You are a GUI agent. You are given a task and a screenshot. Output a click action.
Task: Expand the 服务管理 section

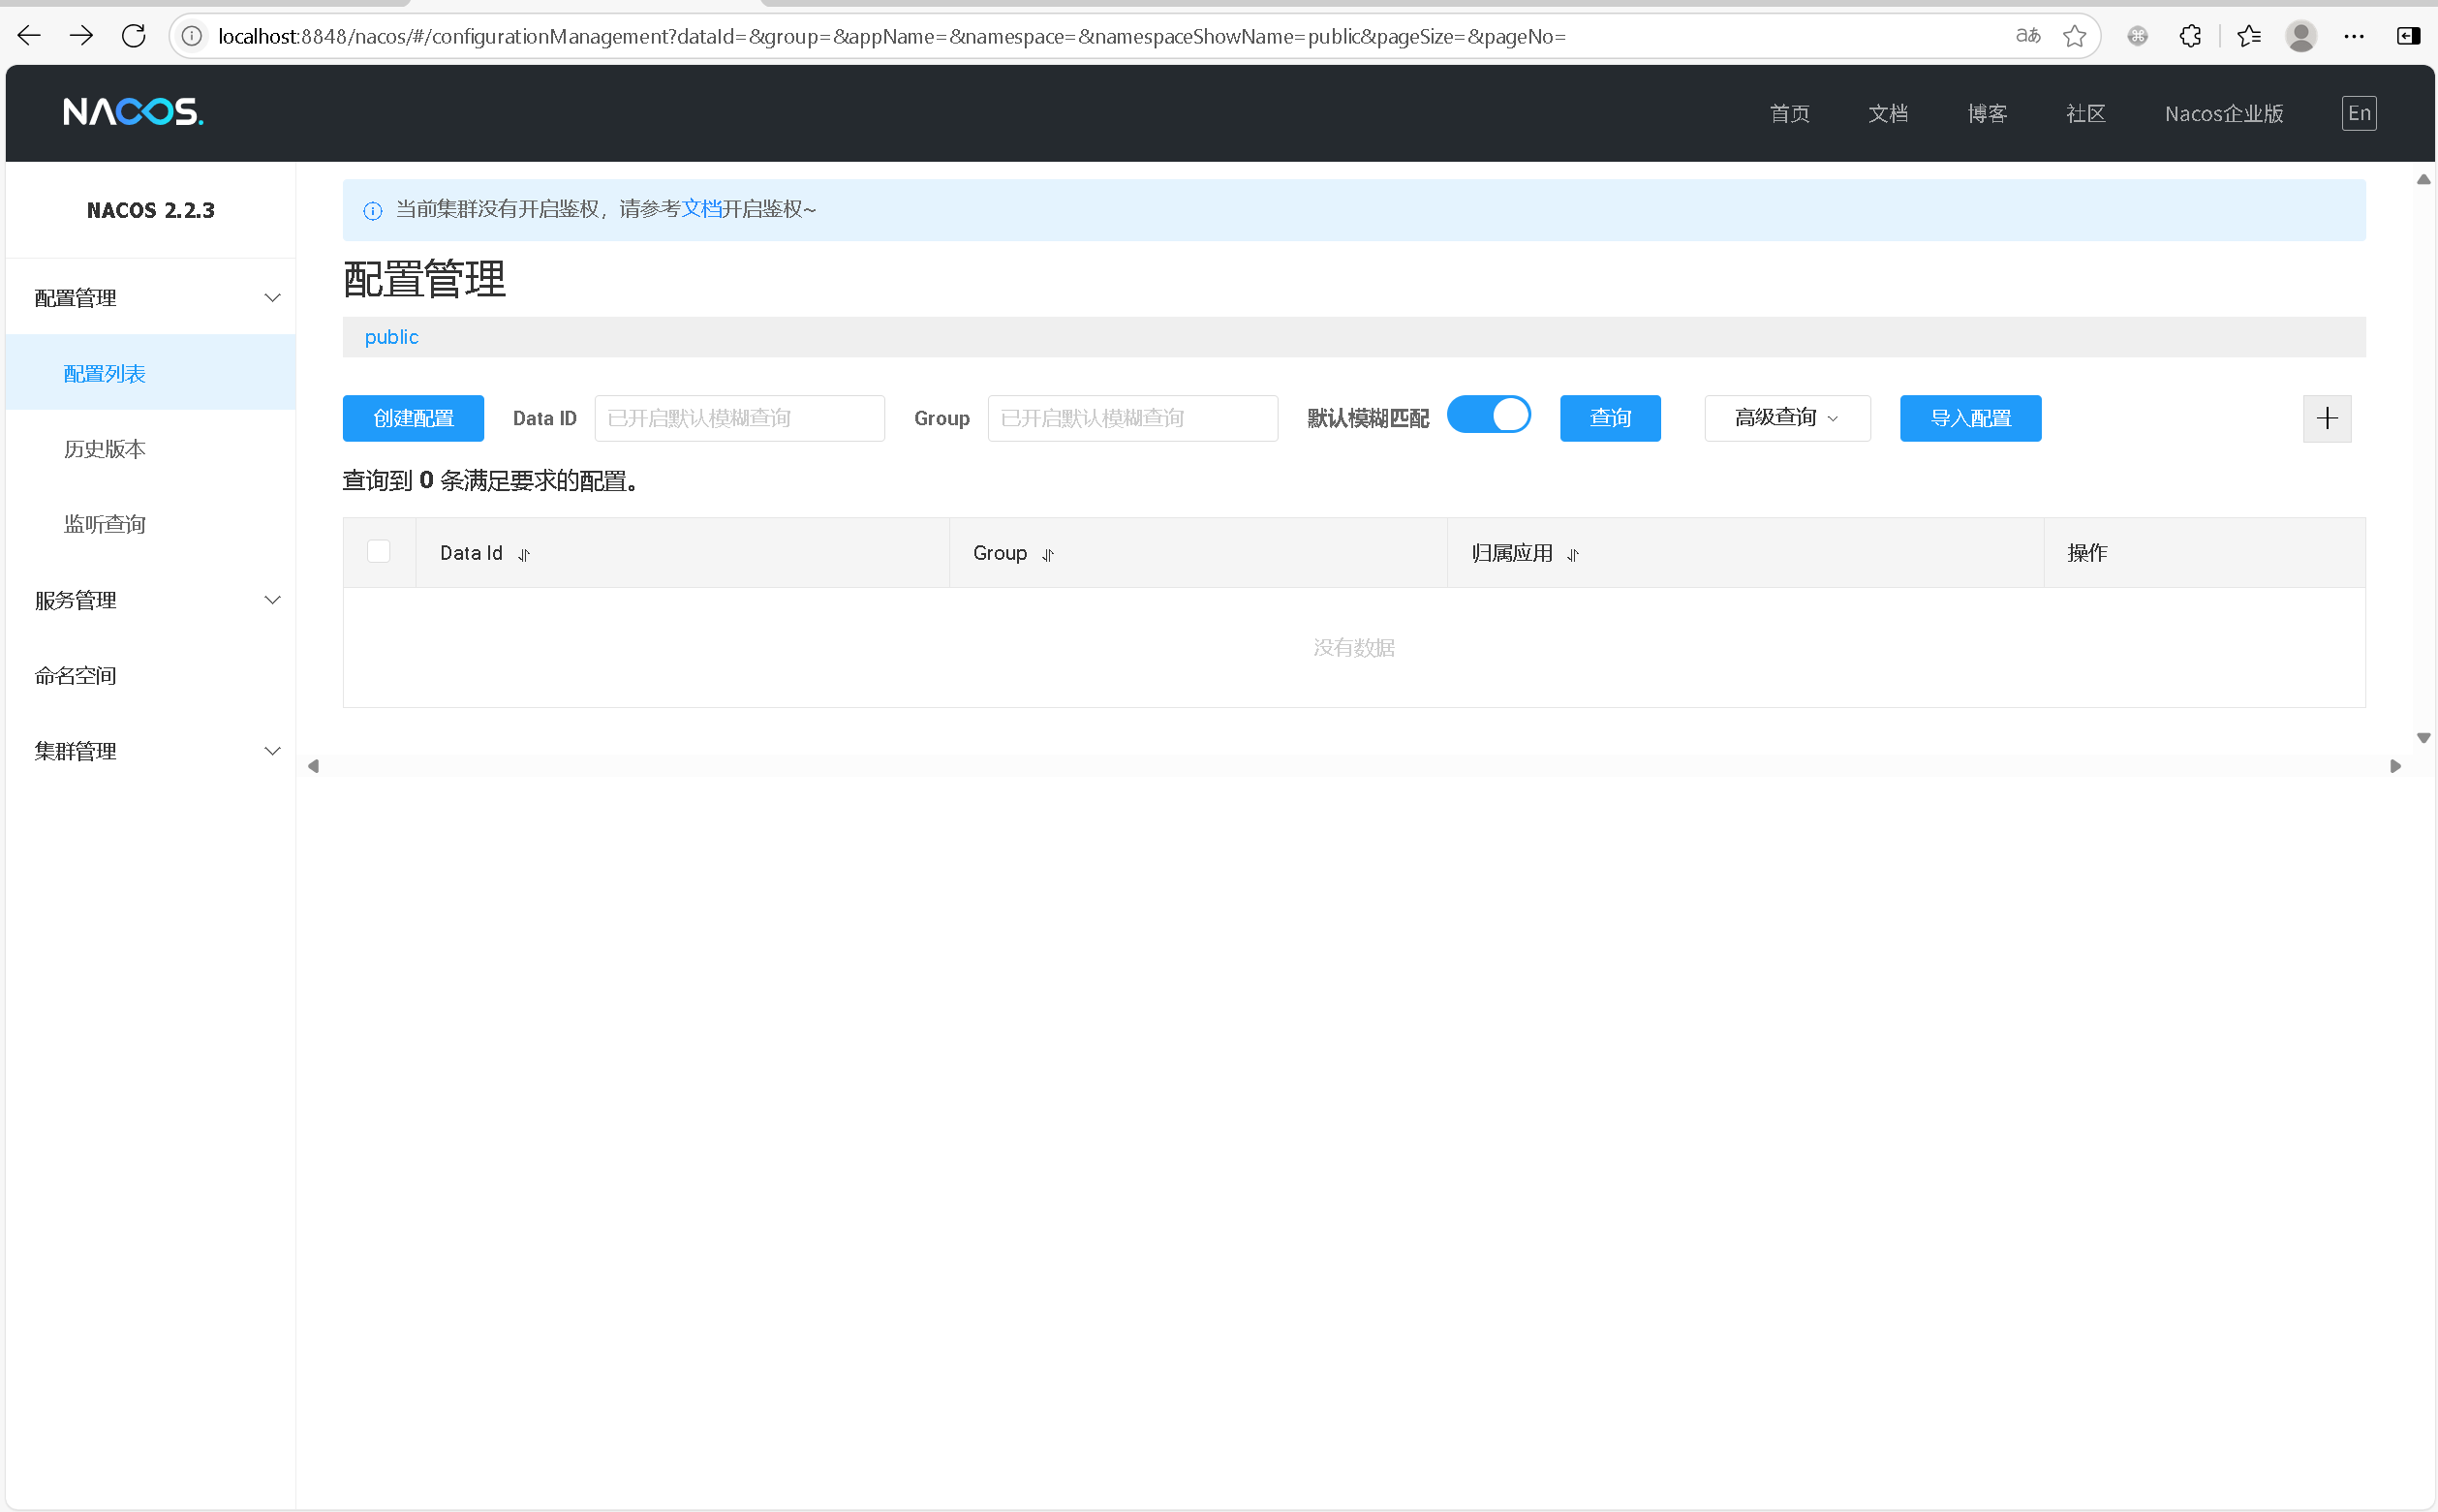(x=272, y=600)
